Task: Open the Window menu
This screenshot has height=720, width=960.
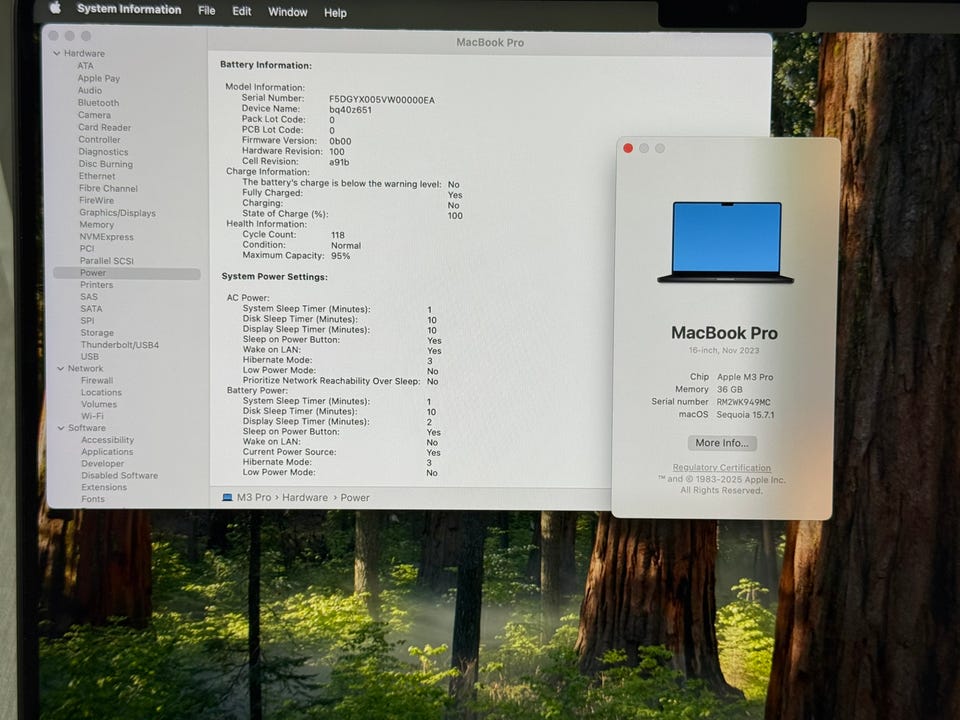Action: point(288,12)
